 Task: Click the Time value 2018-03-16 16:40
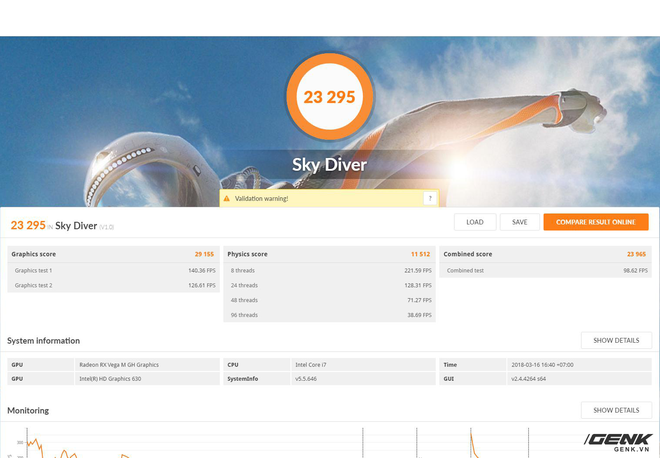point(542,365)
